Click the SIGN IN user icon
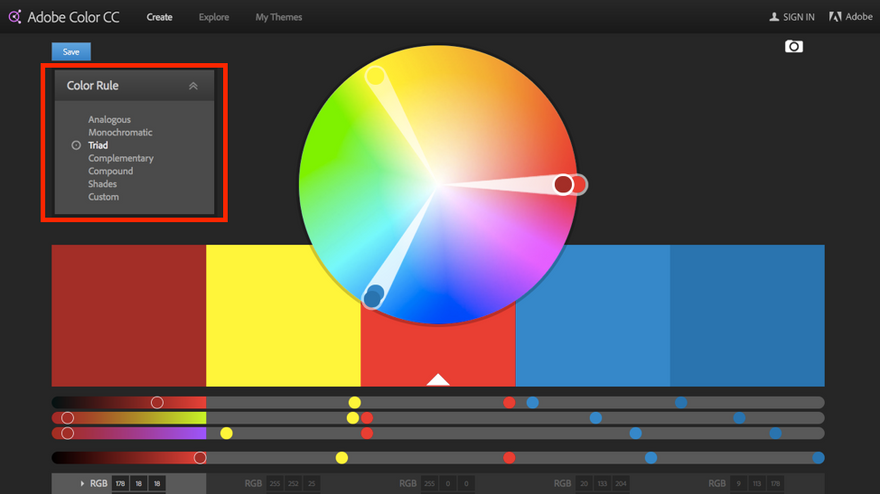Image resolution: width=880 pixels, height=494 pixels. coord(774,17)
